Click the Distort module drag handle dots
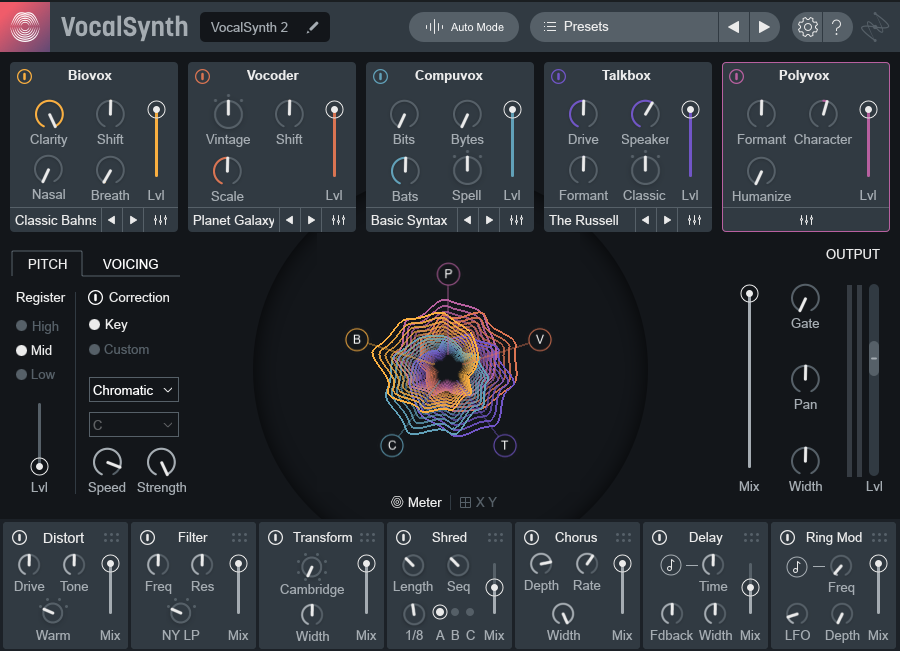 111,537
